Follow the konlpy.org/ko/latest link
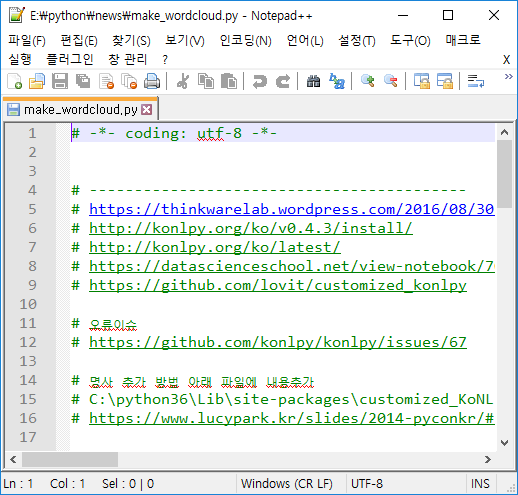 point(215,247)
